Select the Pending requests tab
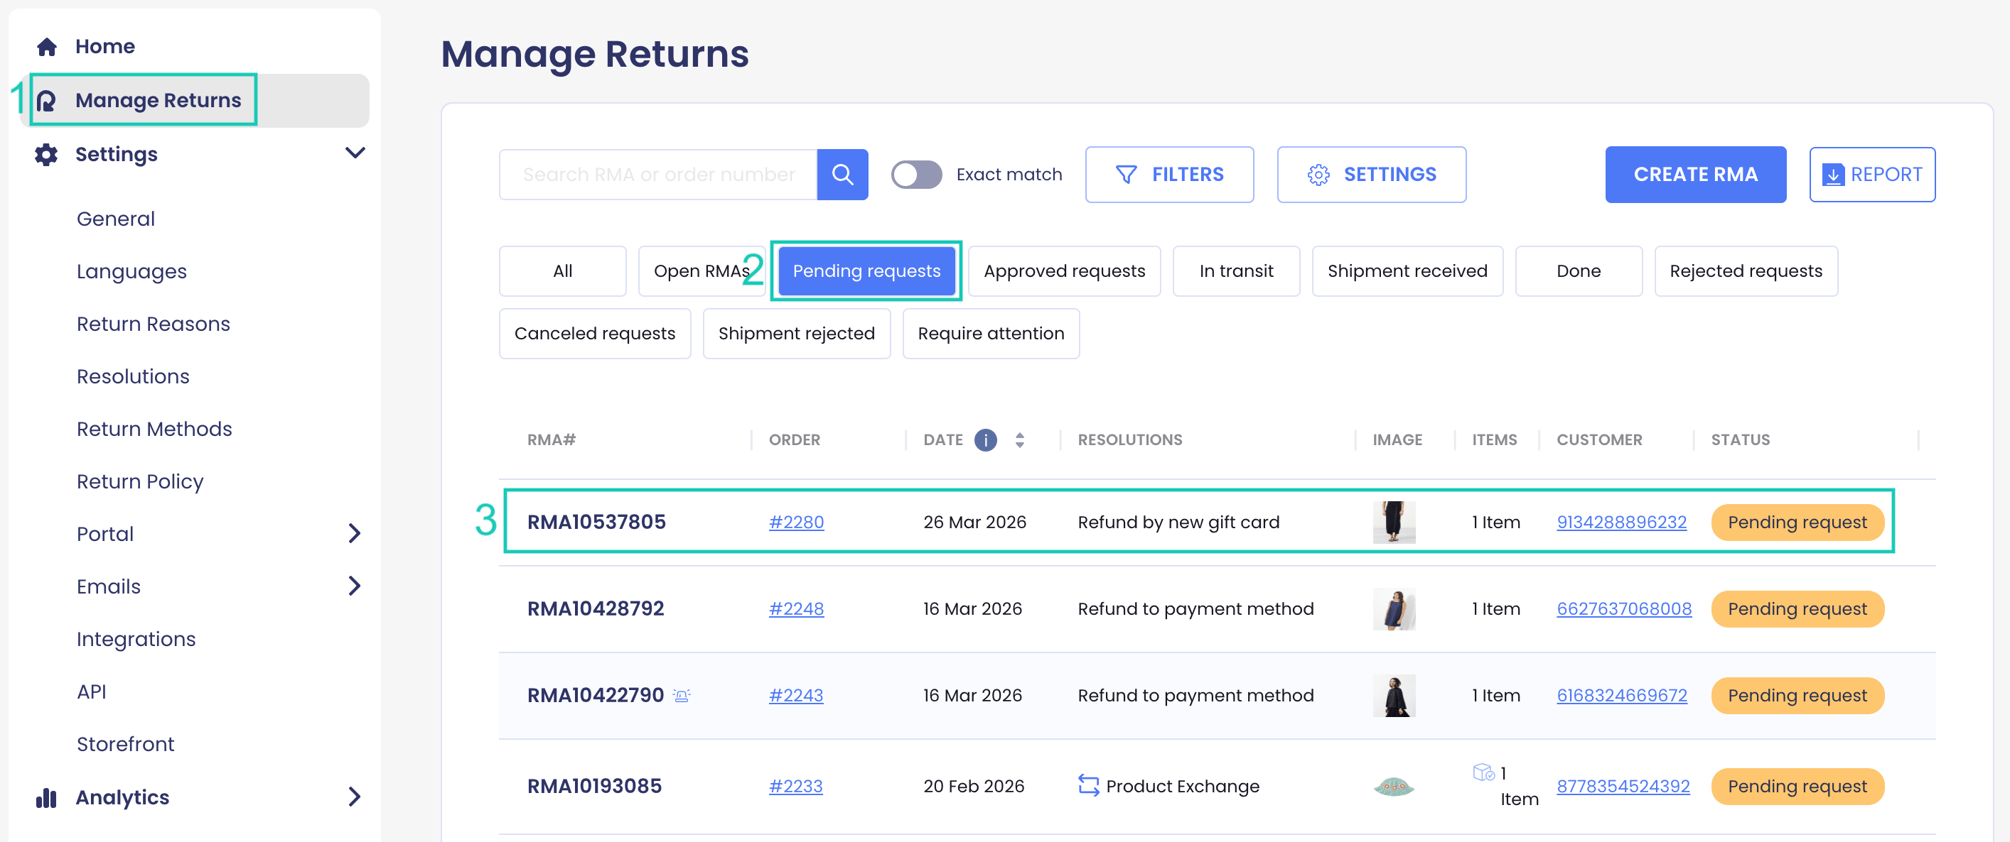2010x842 pixels. click(x=866, y=271)
